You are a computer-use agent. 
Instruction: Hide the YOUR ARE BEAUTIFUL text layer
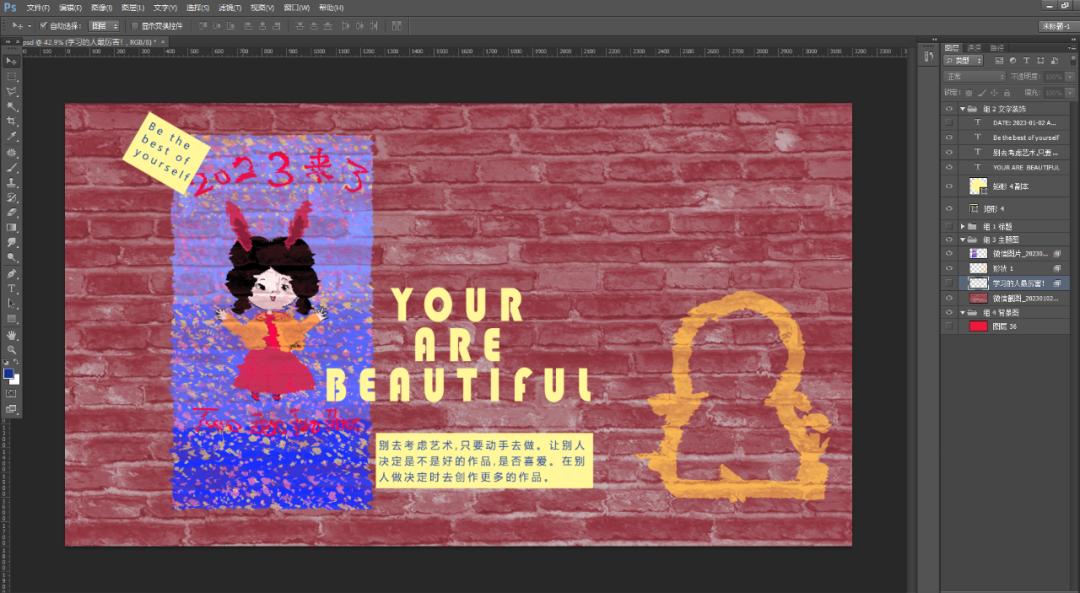point(950,167)
